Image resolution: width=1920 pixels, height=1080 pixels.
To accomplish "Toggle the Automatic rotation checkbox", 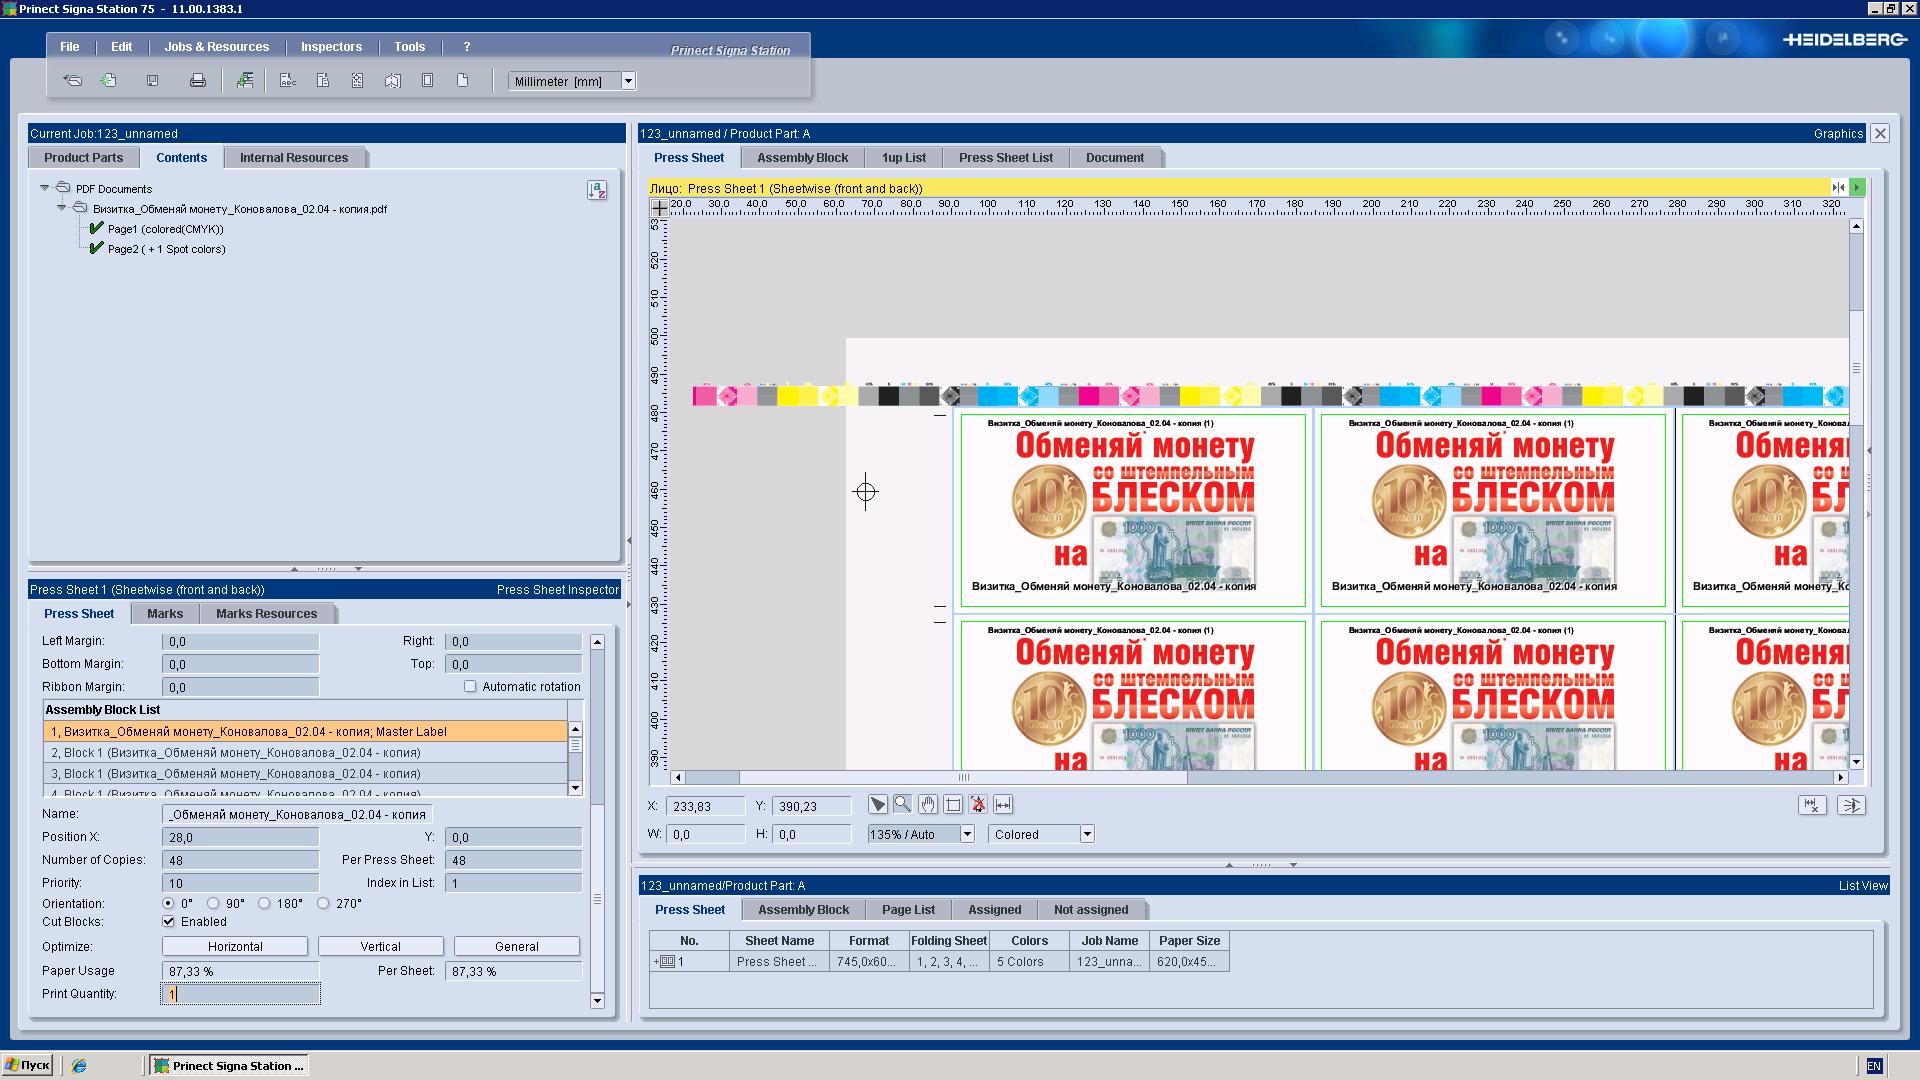I will coord(470,686).
